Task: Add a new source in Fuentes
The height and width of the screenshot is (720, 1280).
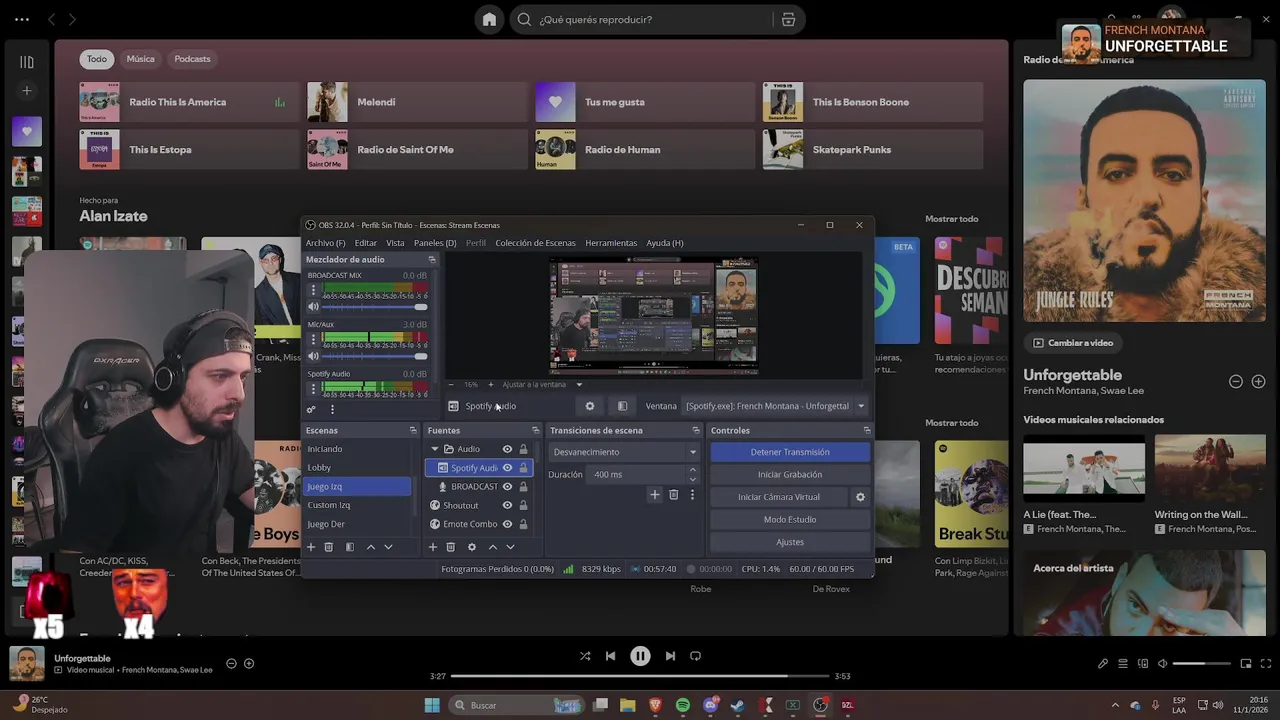Action: click(x=433, y=547)
